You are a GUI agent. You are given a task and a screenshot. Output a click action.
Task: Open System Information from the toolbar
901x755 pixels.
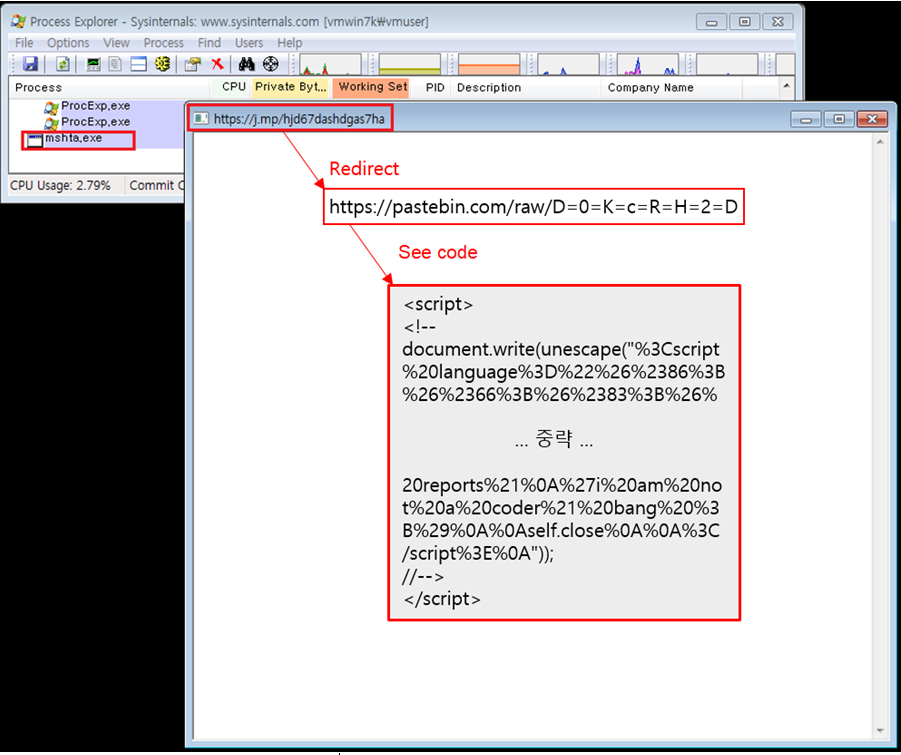tap(93, 64)
